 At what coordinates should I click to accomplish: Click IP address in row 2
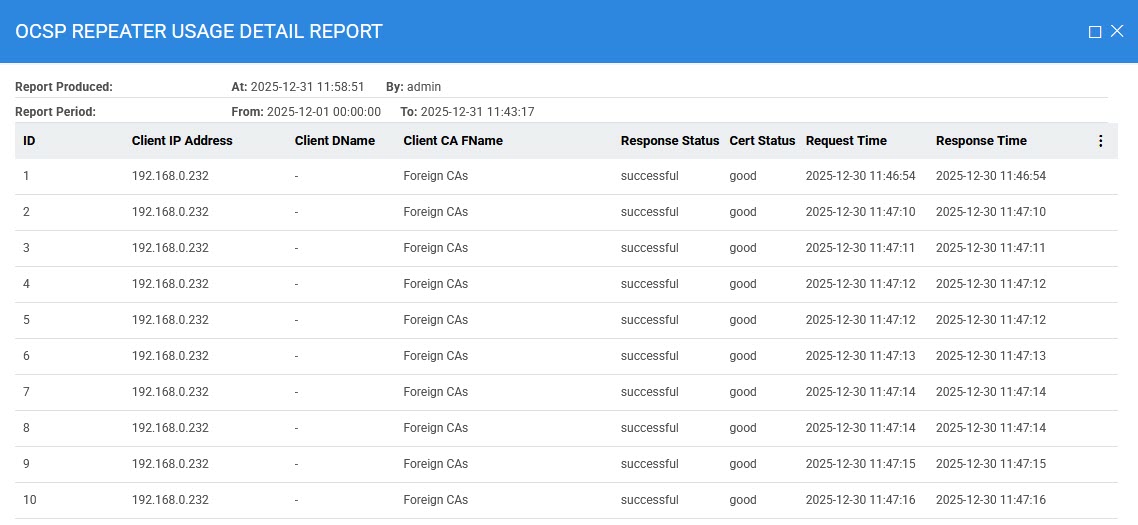(x=170, y=212)
